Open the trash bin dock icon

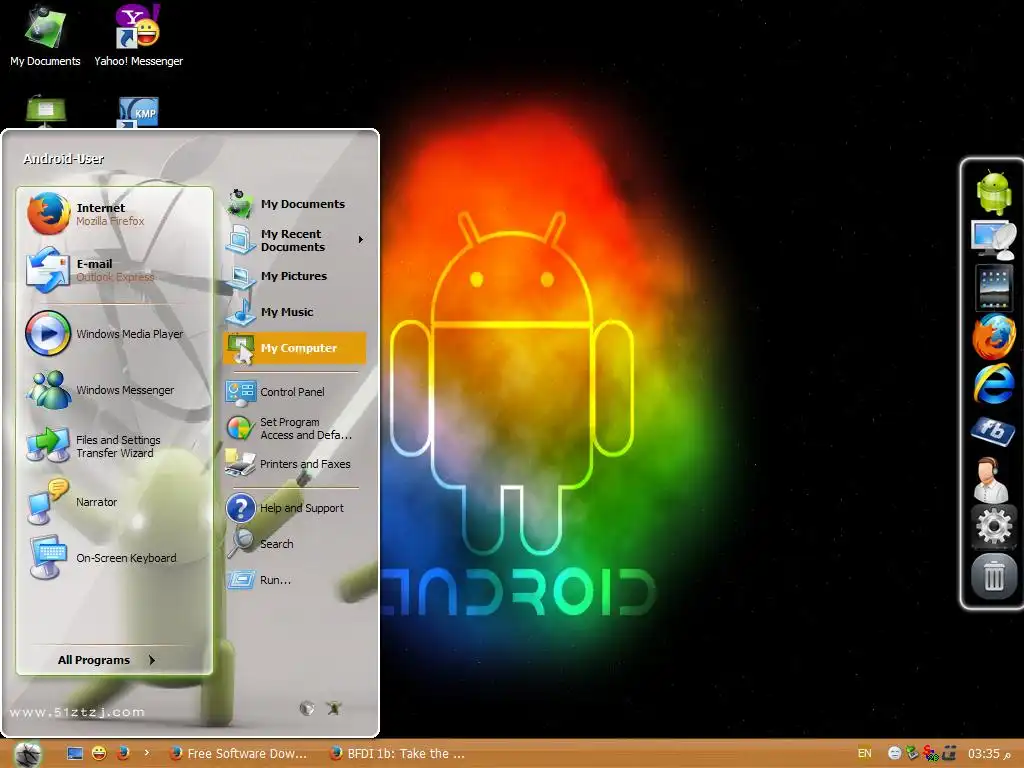tap(993, 576)
